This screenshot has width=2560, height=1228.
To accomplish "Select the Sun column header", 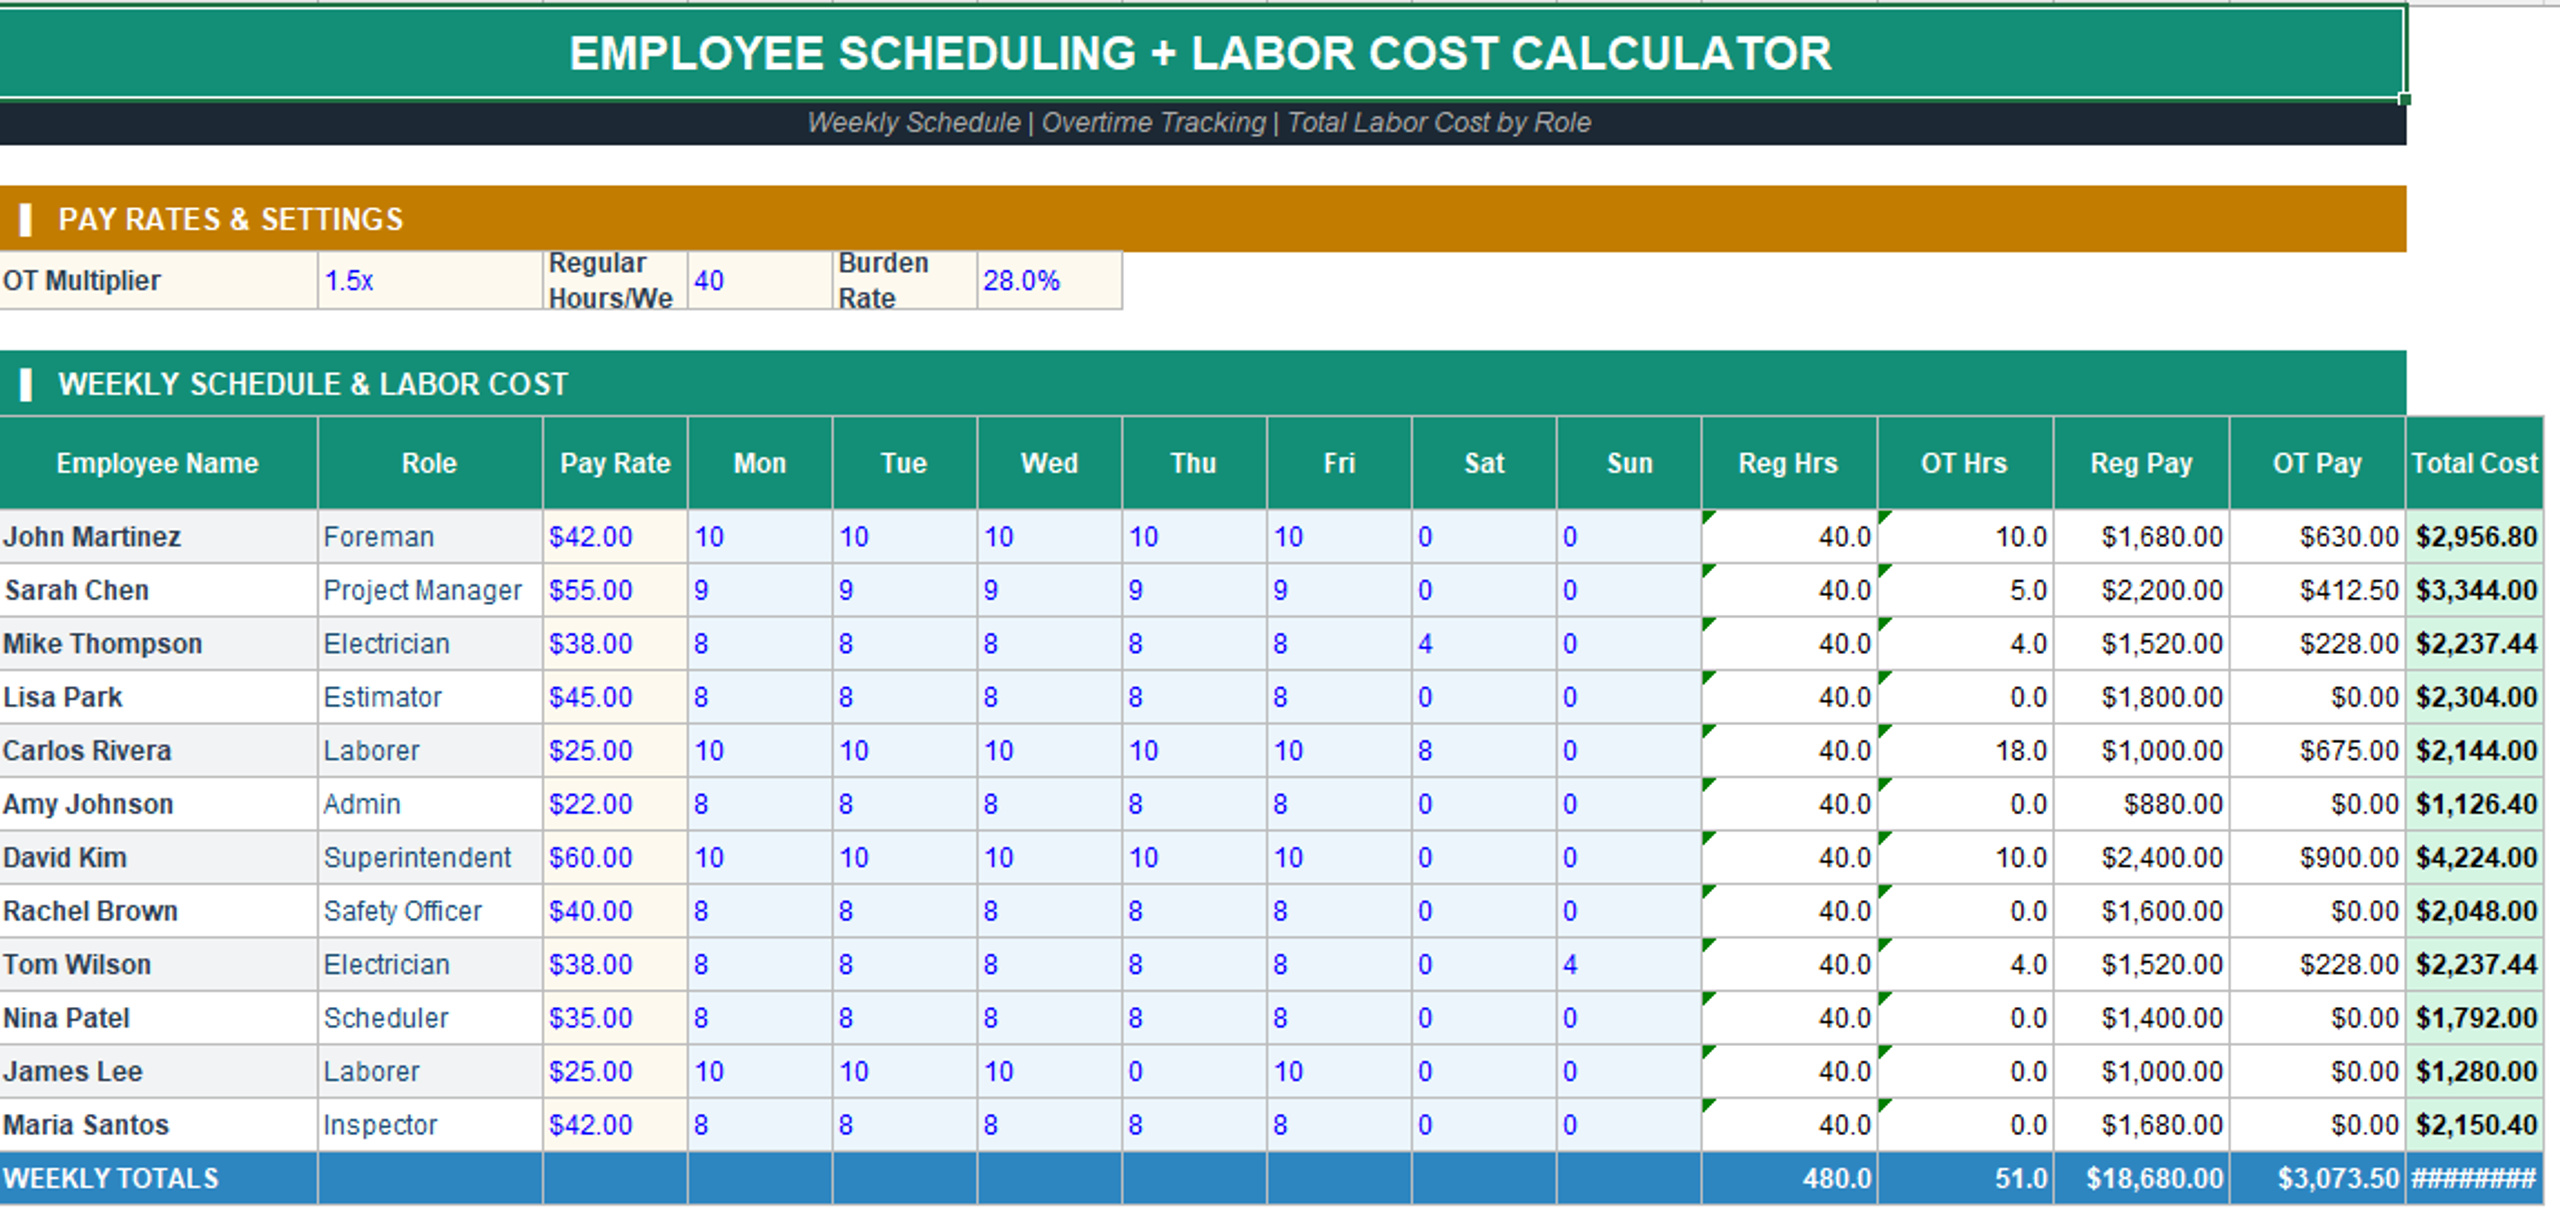I will point(1629,463).
